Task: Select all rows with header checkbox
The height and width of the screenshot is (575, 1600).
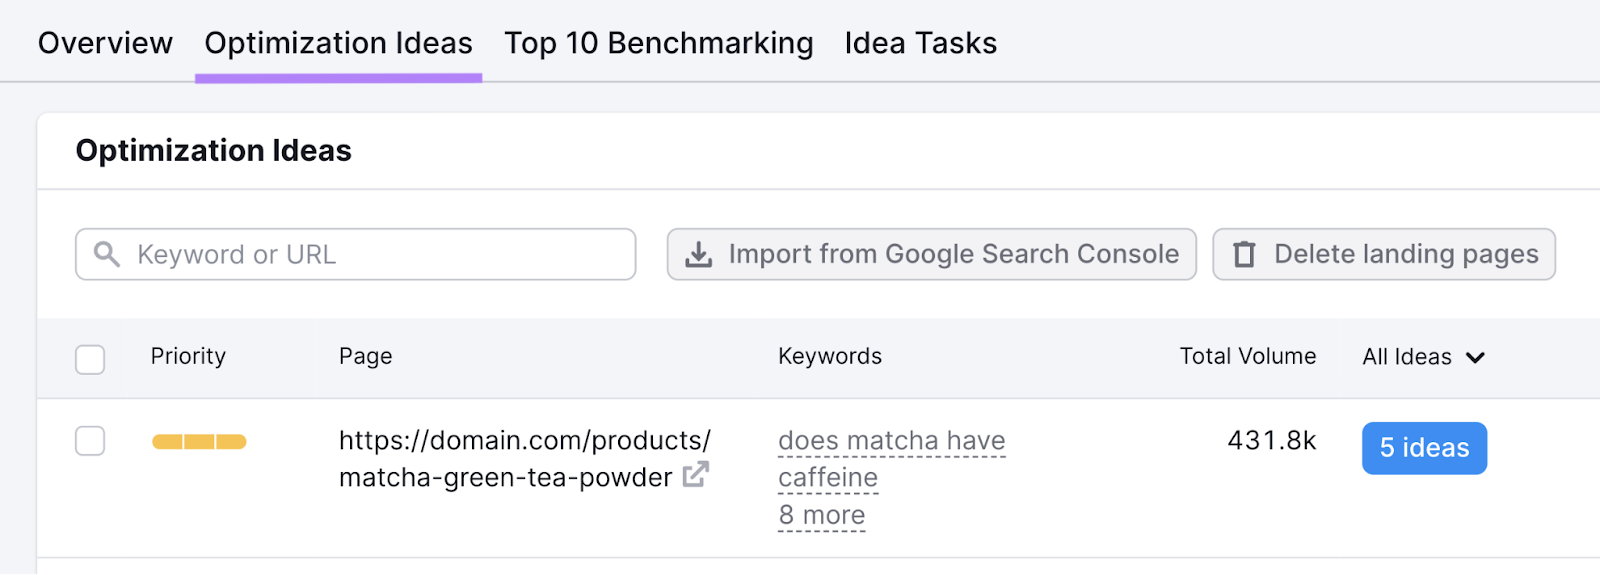Action: (90, 359)
